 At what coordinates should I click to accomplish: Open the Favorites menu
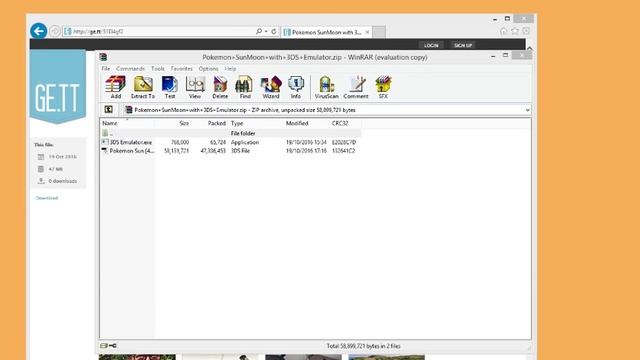pyautogui.click(x=182, y=69)
